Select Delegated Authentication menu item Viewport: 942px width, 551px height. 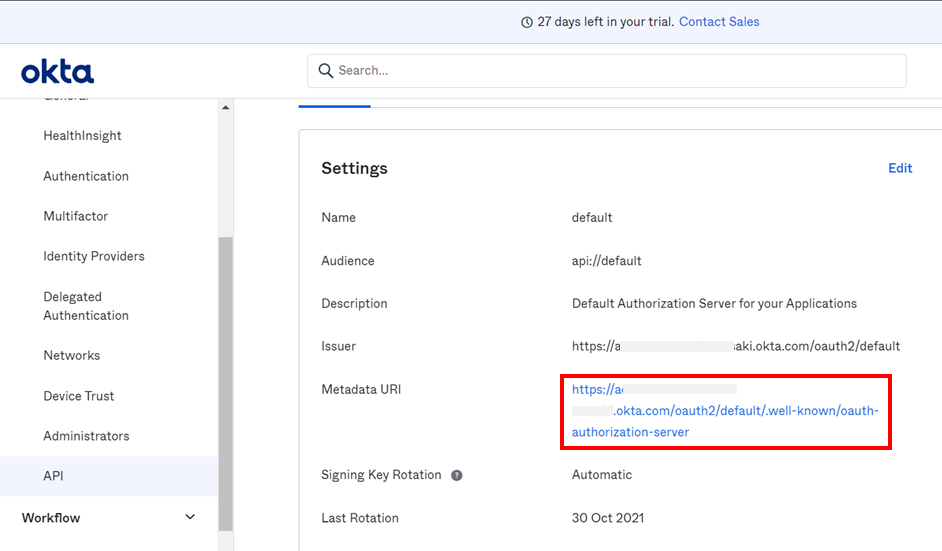pos(86,306)
